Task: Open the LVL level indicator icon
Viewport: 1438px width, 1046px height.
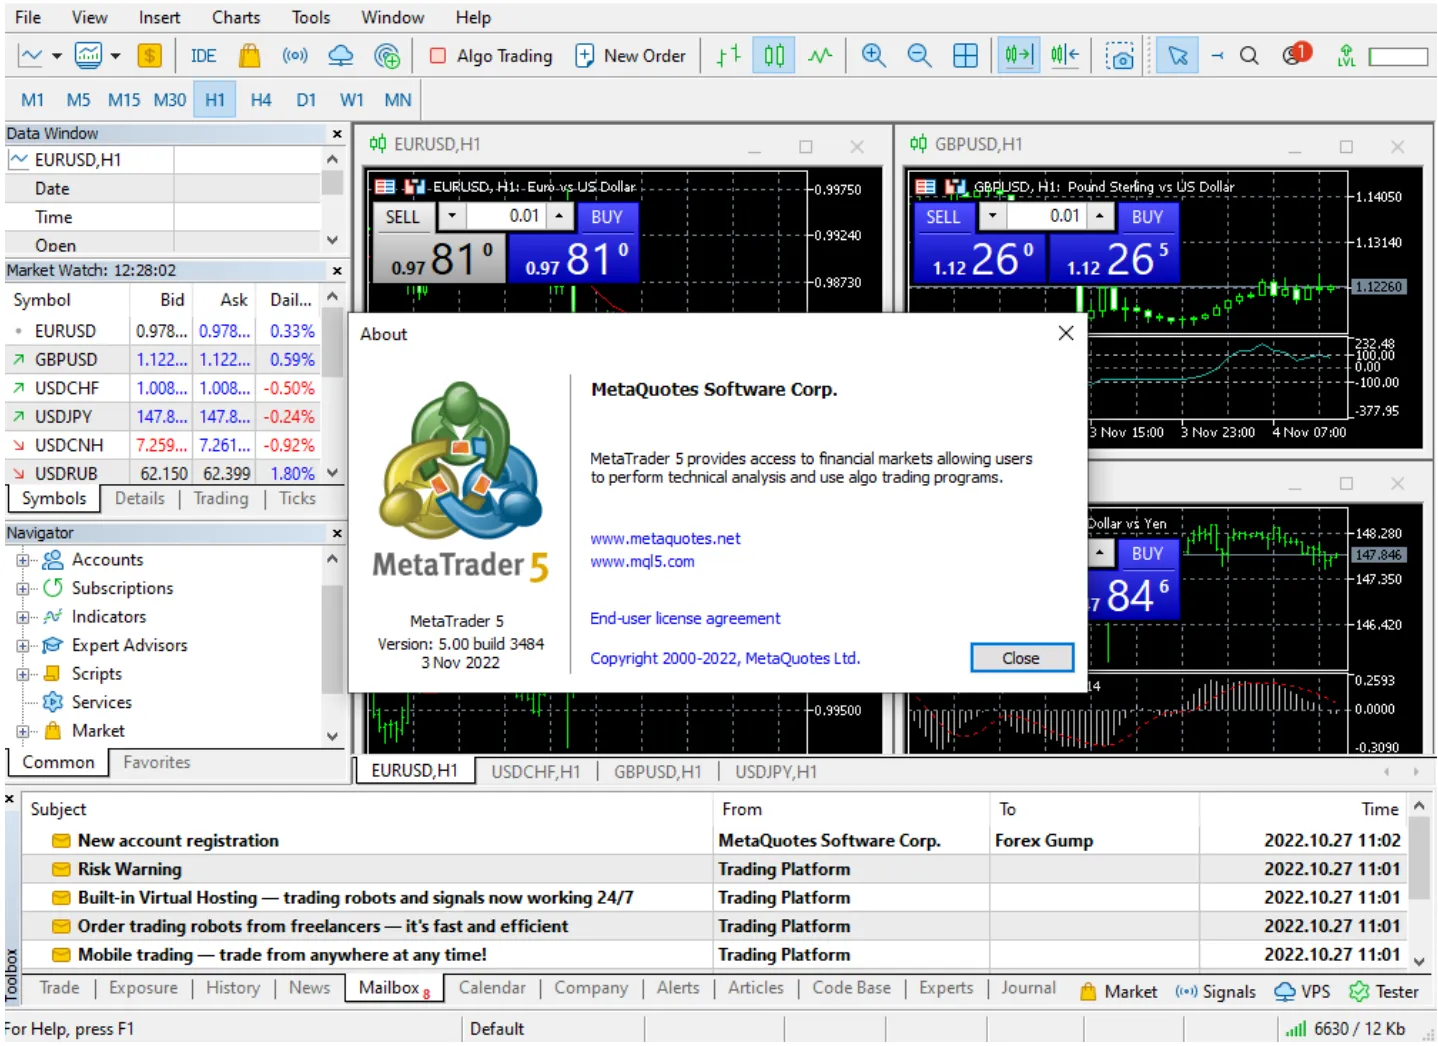Action: click(1347, 56)
